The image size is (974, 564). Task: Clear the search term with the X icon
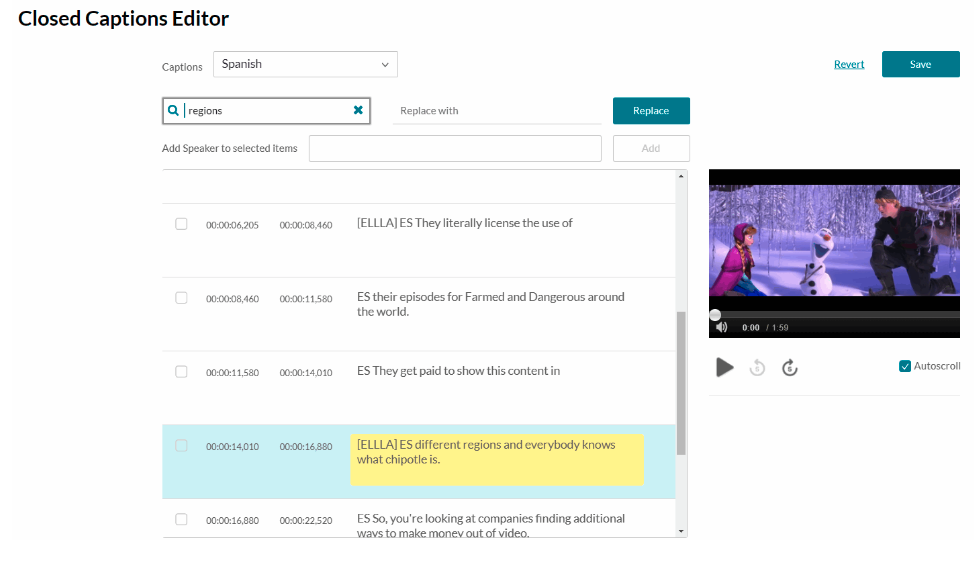[358, 110]
